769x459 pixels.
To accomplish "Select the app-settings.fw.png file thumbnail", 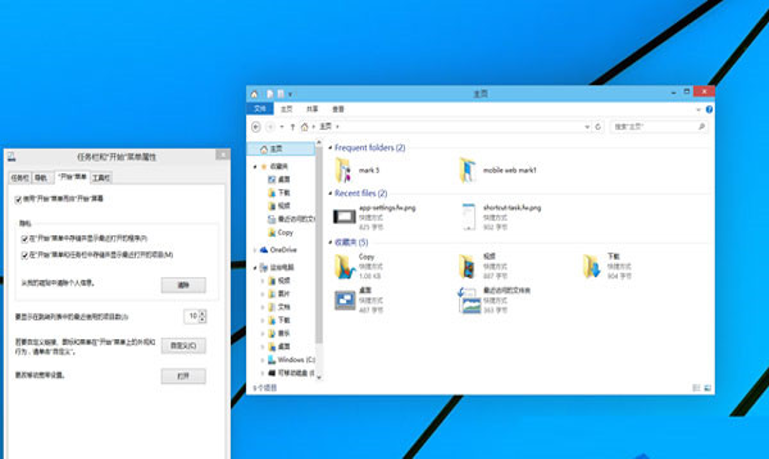I will (x=345, y=217).
